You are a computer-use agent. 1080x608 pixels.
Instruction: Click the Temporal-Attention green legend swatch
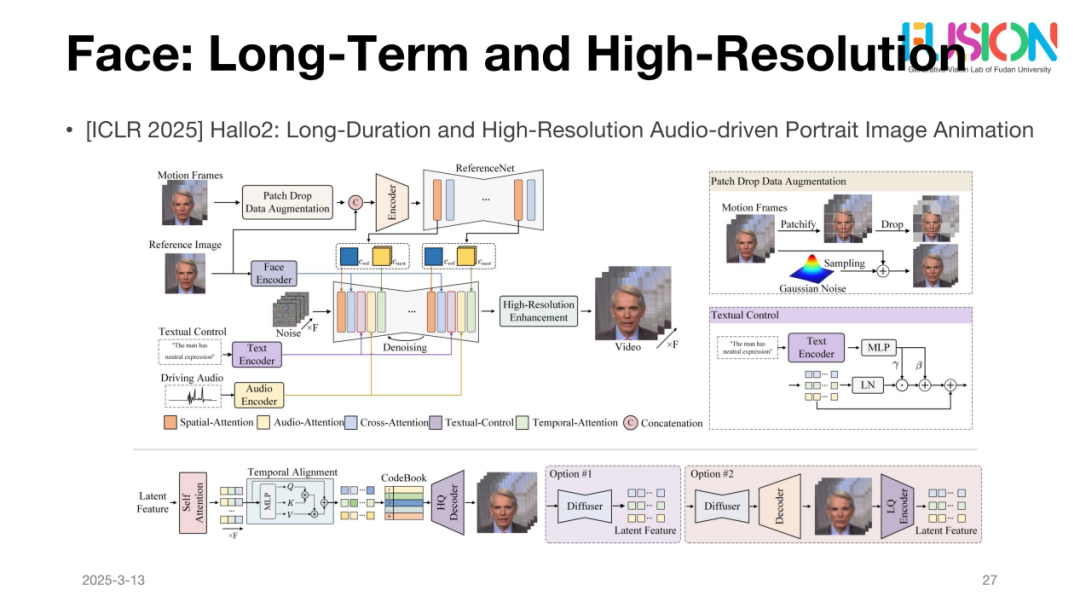tap(522, 423)
